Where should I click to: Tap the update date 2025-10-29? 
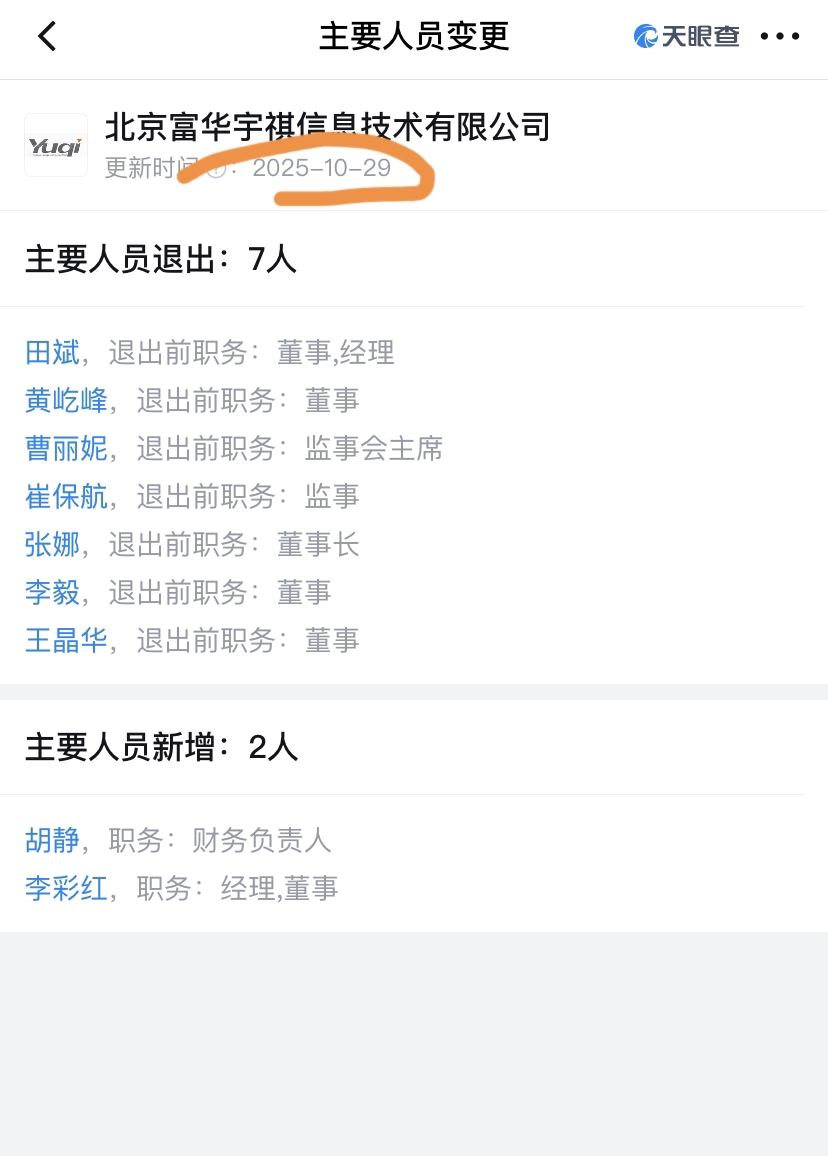tap(321, 168)
